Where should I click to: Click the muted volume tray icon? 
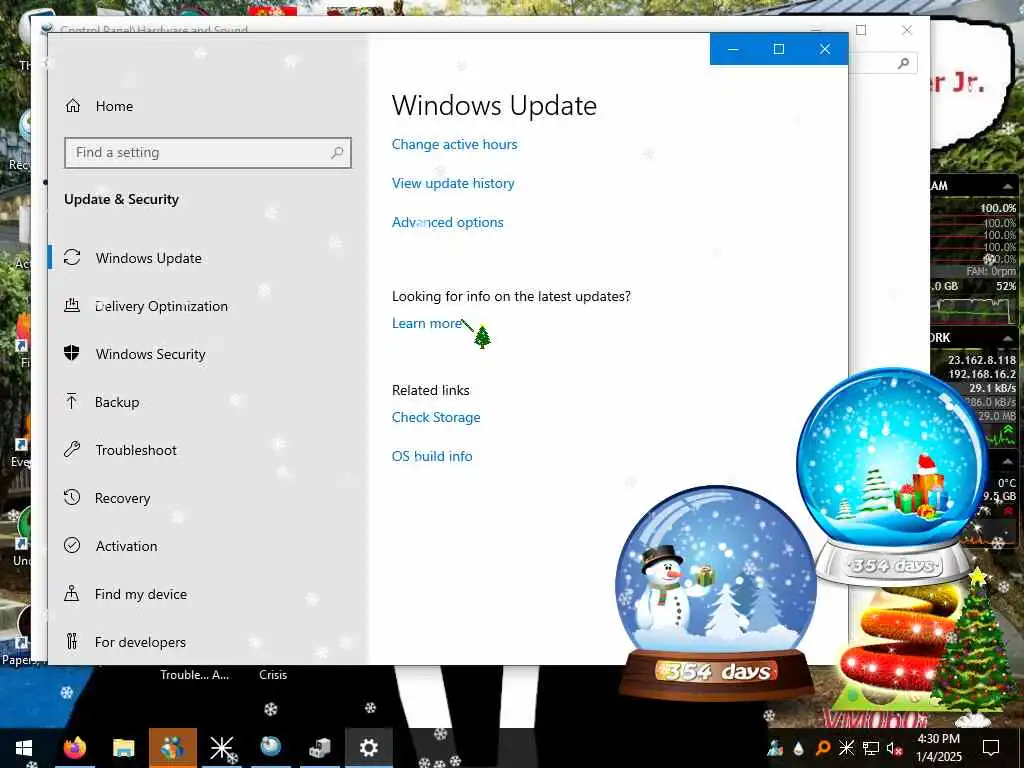894,748
